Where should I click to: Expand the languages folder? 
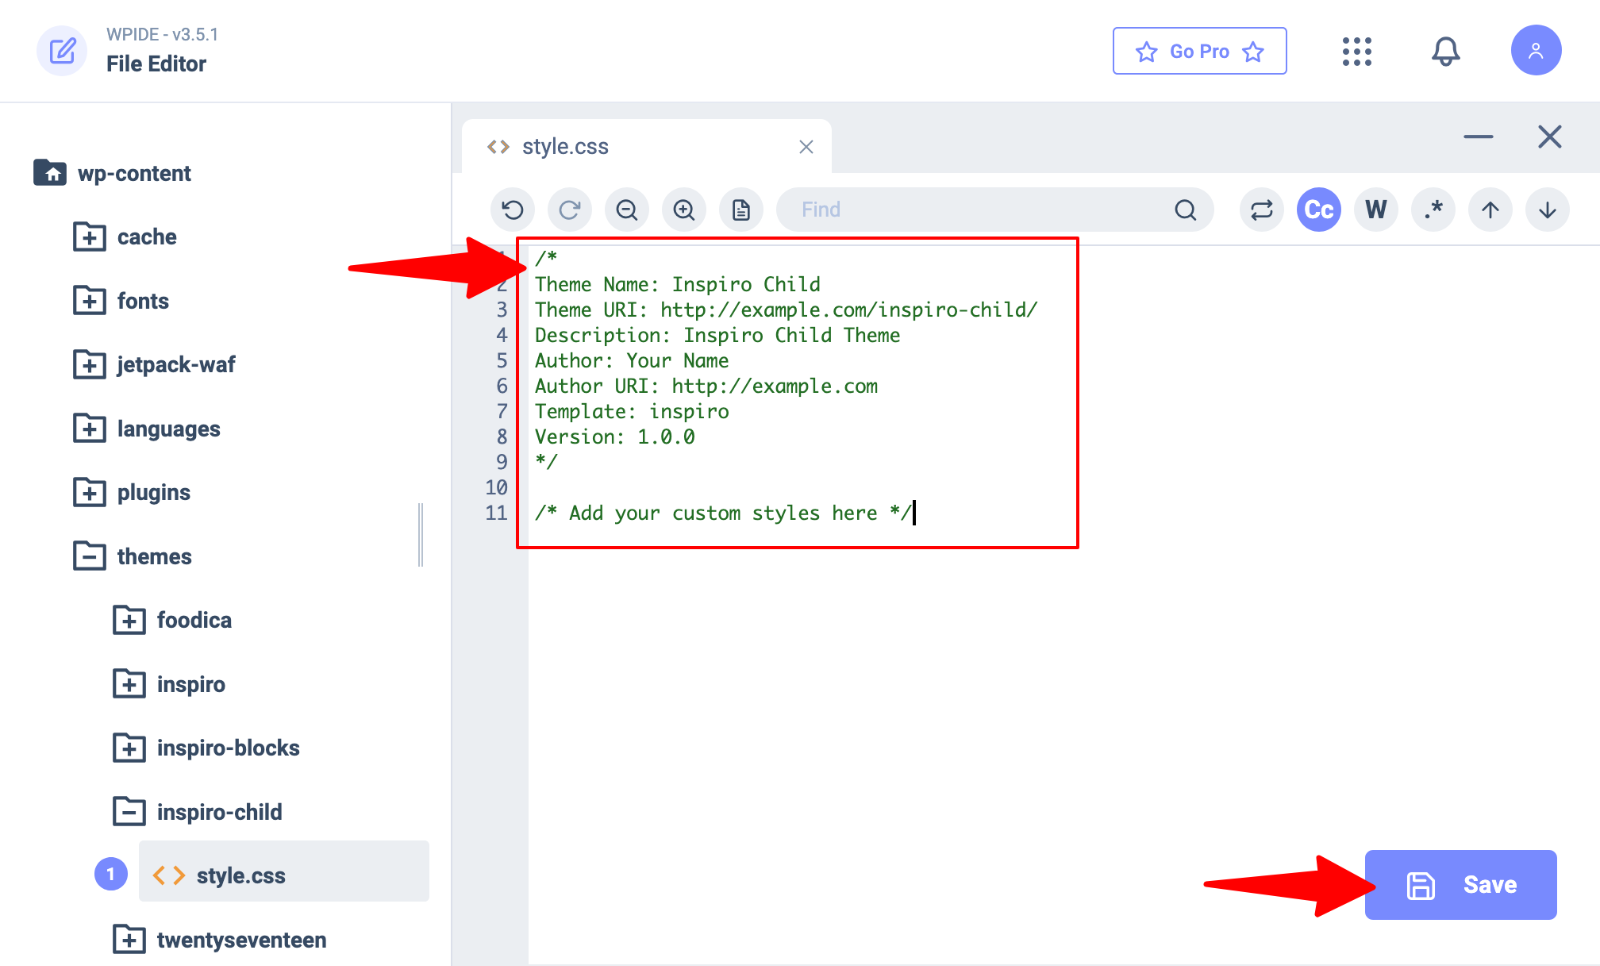point(90,429)
